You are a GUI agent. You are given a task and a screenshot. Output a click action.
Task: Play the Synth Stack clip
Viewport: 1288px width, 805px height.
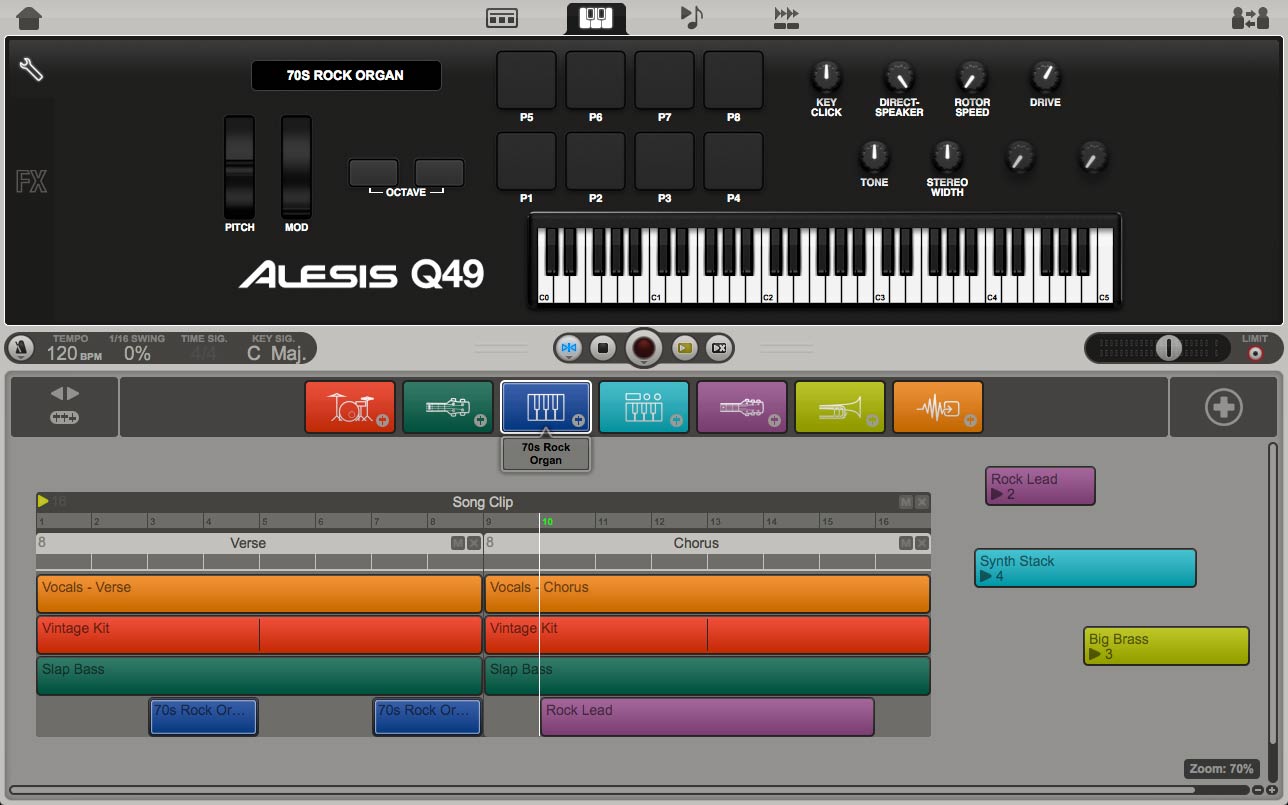point(987,576)
